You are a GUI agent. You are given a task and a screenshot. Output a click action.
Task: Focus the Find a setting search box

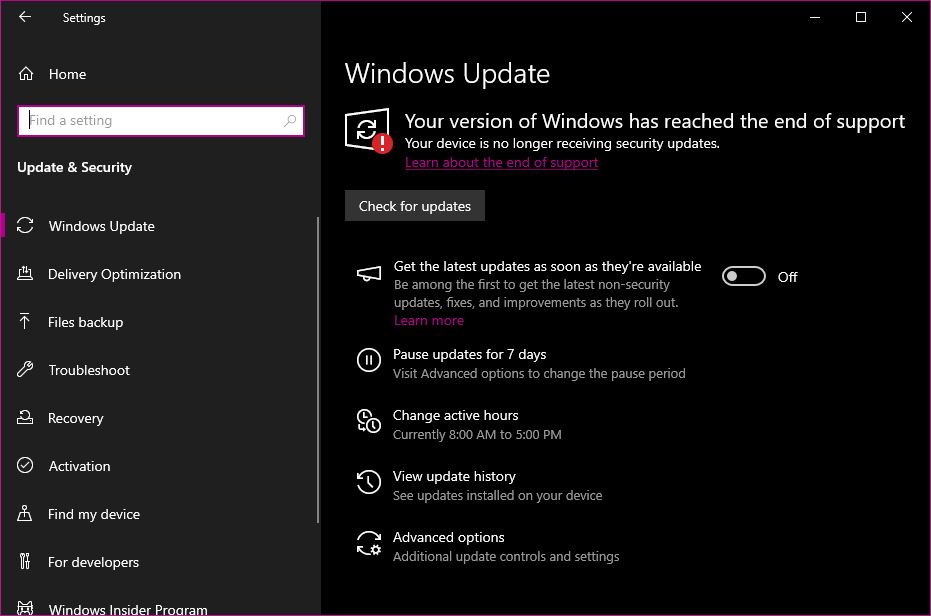[161, 121]
